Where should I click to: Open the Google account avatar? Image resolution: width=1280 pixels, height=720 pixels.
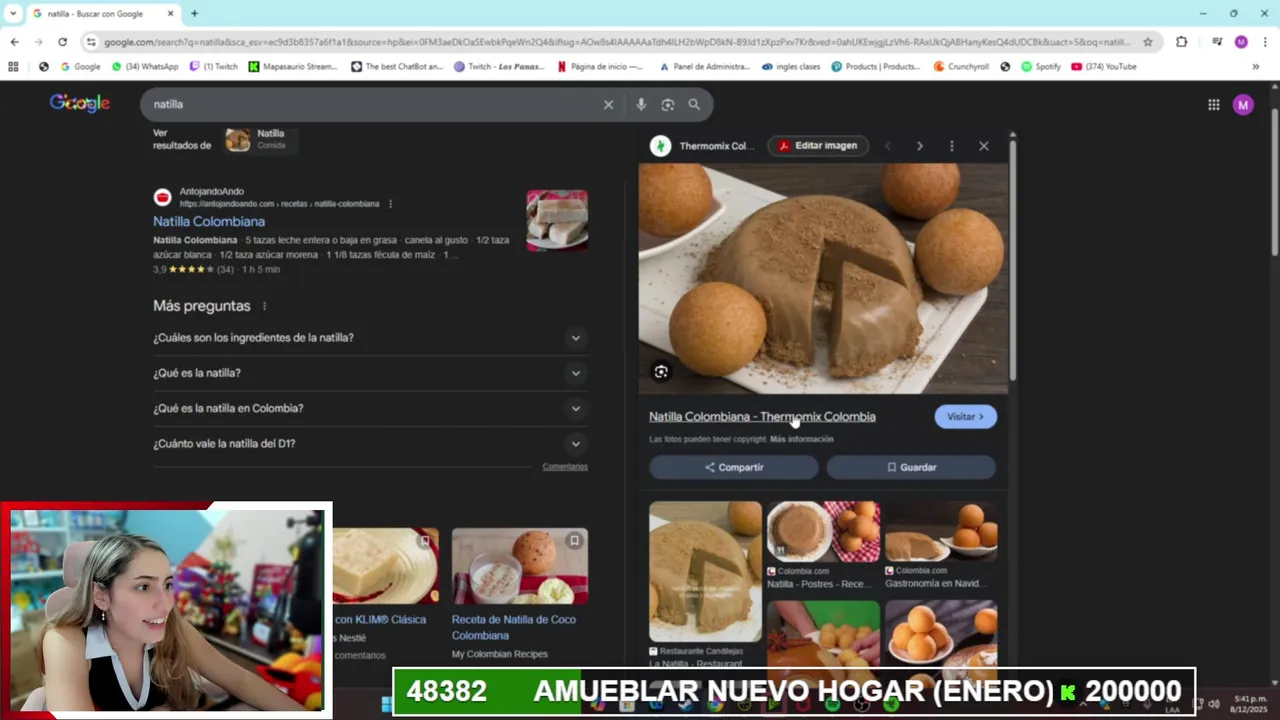(x=1243, y=104)
